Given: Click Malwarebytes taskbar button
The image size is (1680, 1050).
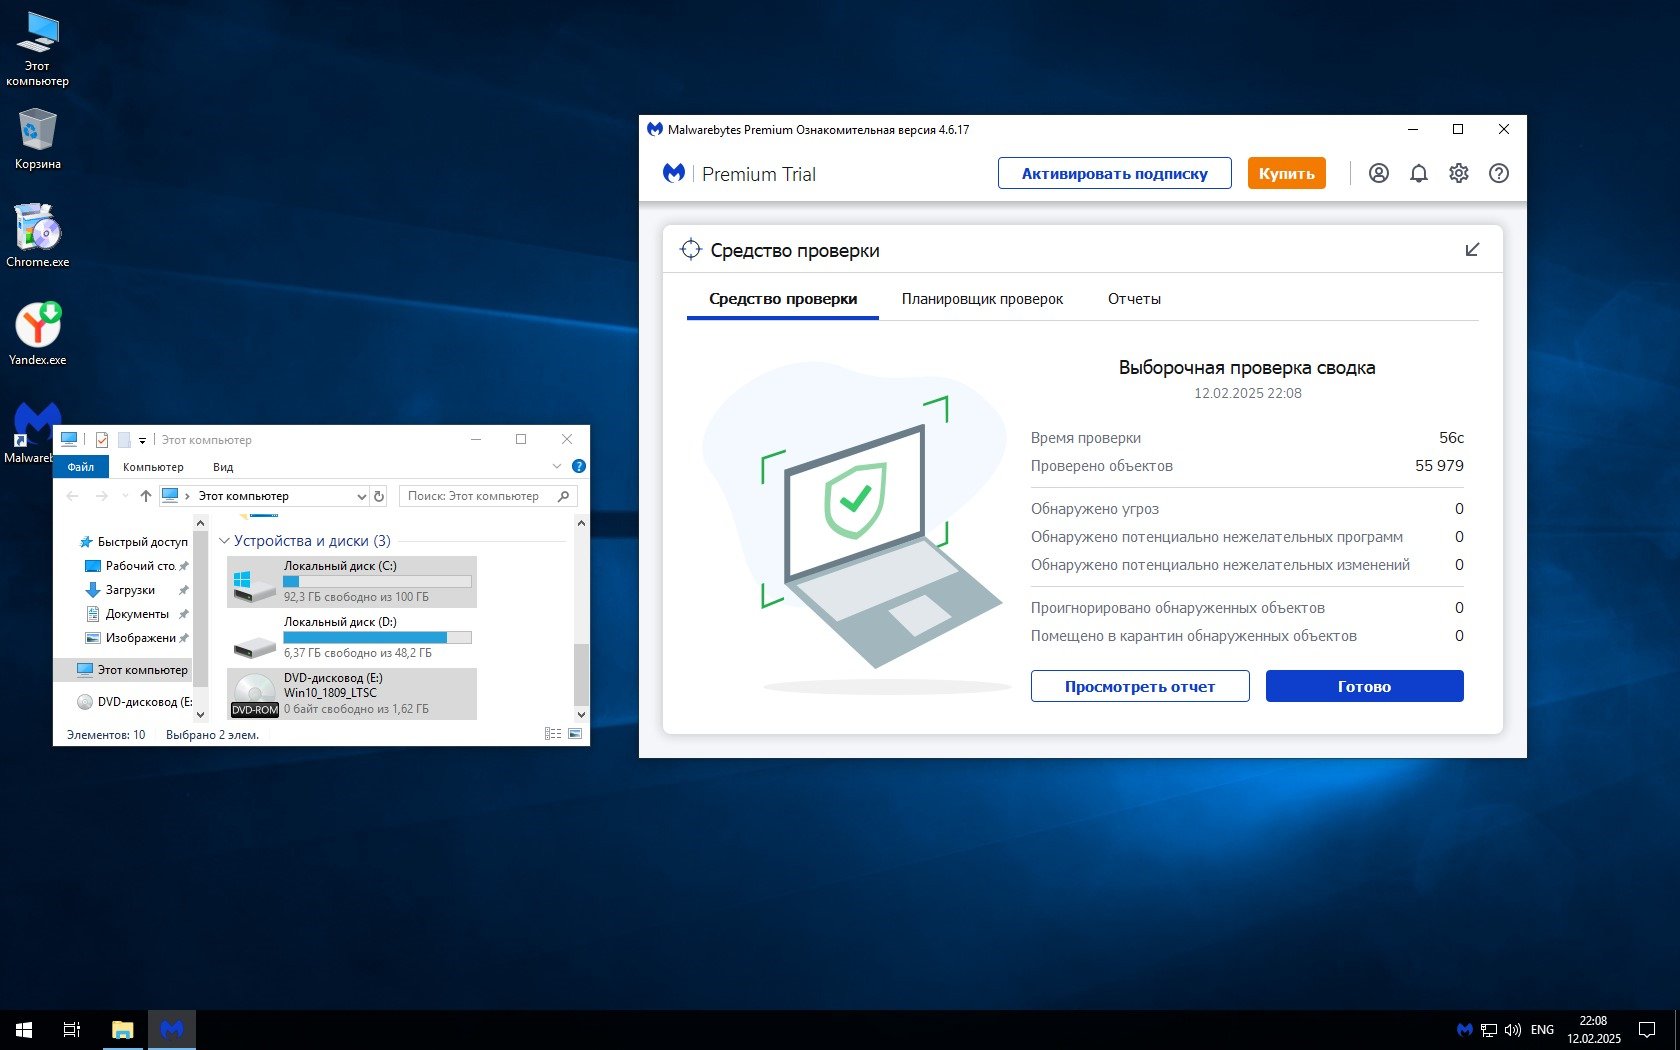Looking at the screenshot, I should [x=172, y=1029].
